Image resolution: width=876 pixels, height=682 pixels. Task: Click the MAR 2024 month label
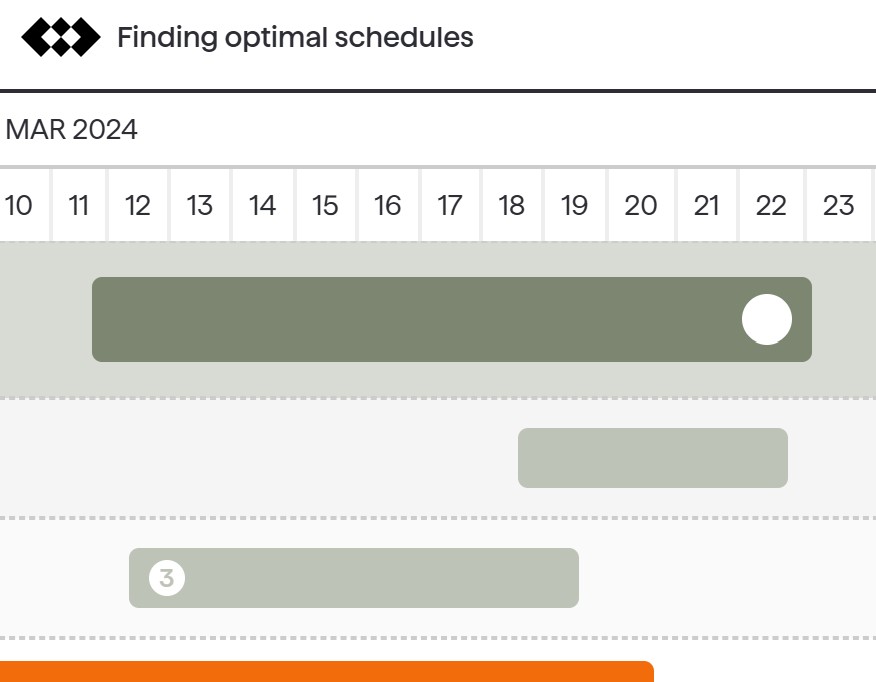tap(71, 130)
